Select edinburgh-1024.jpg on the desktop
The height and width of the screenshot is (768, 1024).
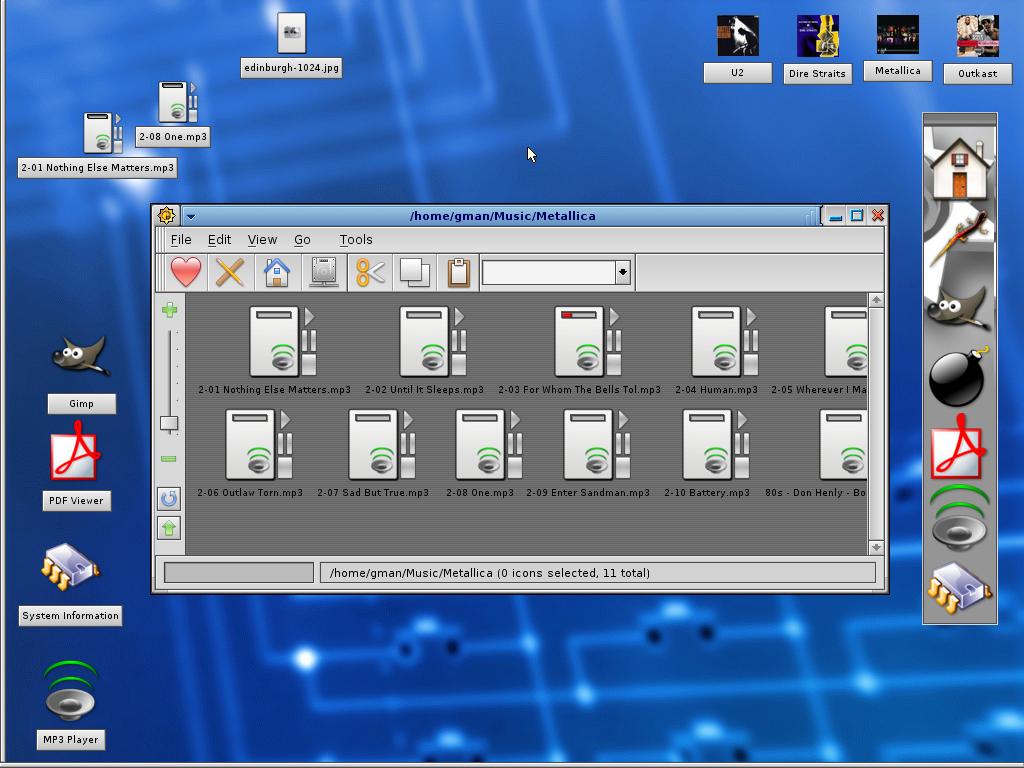click(291, 33)
